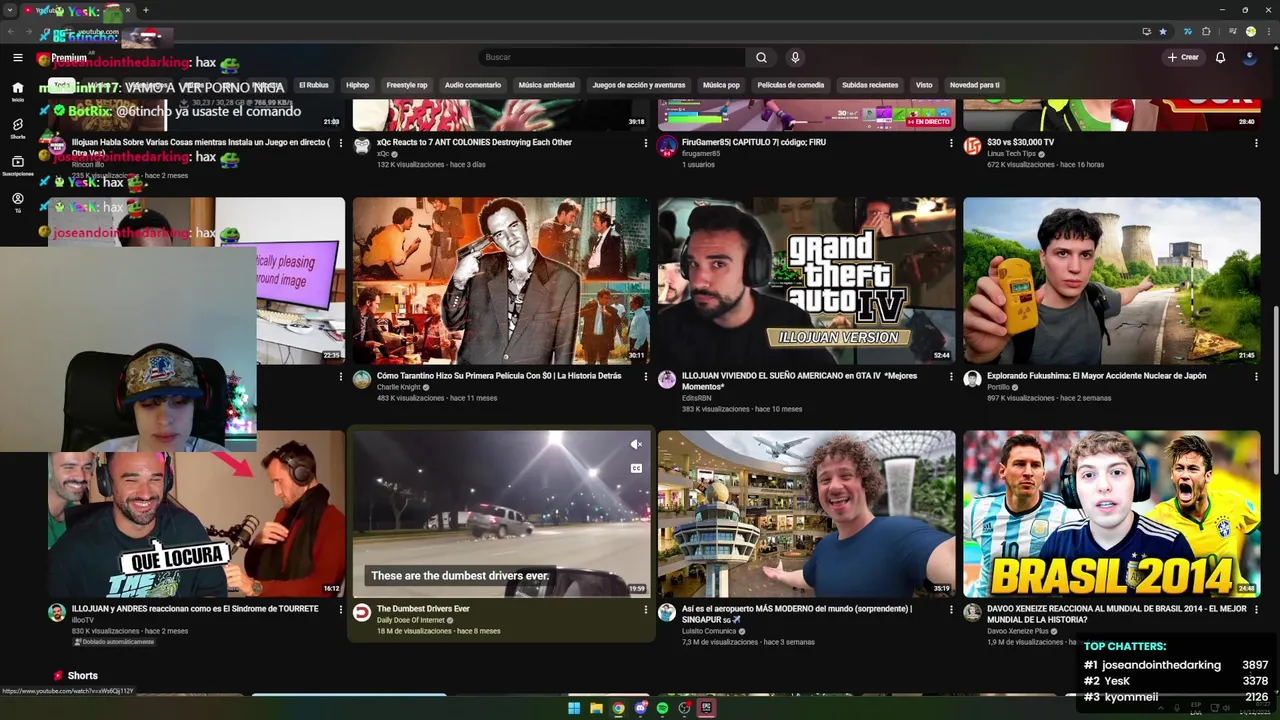Open options for the Singapur airport video
The image size is (1280, 720).
[950, 610]
